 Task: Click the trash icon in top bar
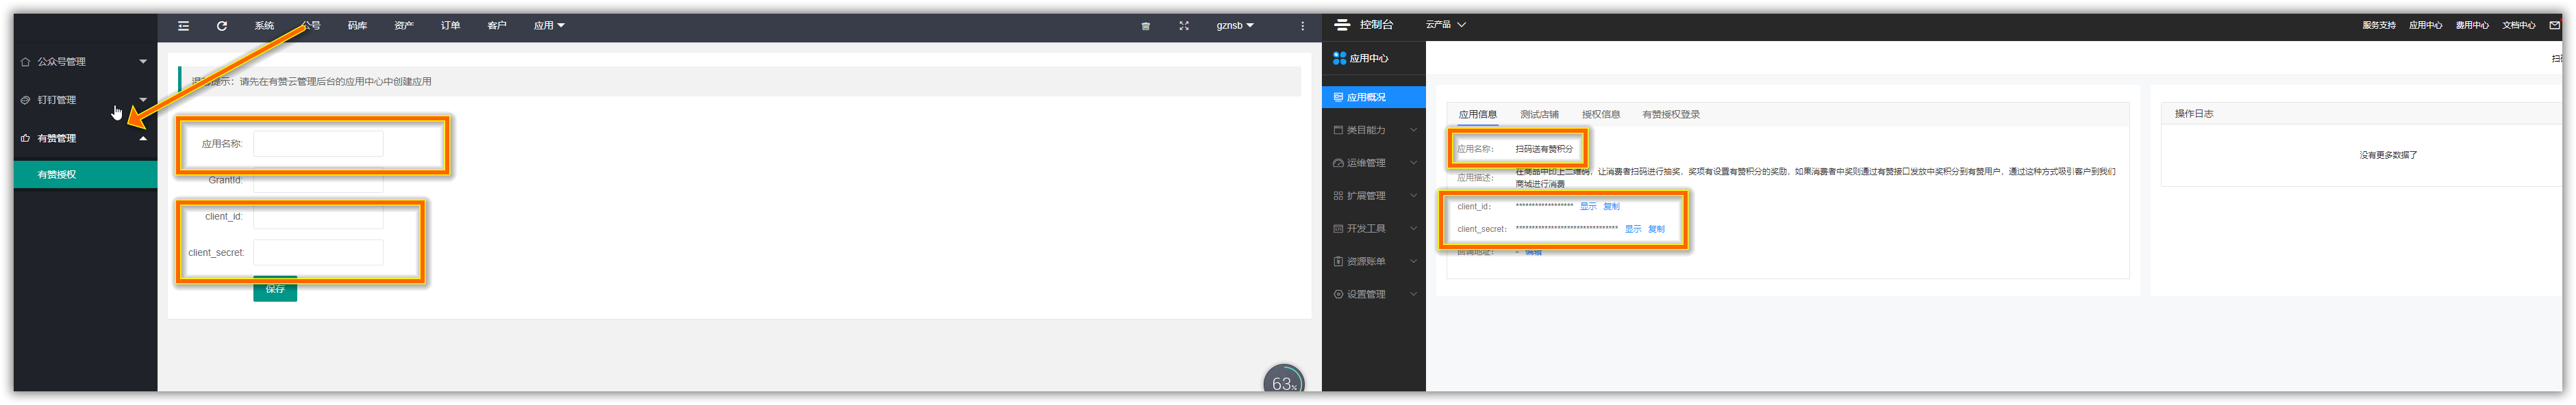[1146, 26]
